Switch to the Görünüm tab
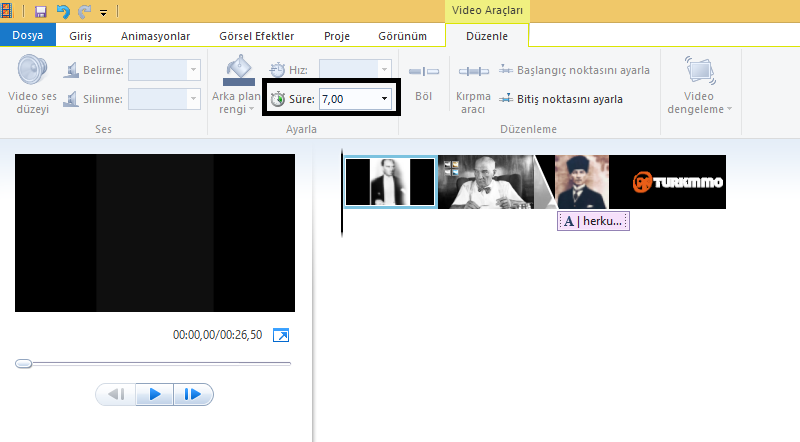 (x=403, y=36)
